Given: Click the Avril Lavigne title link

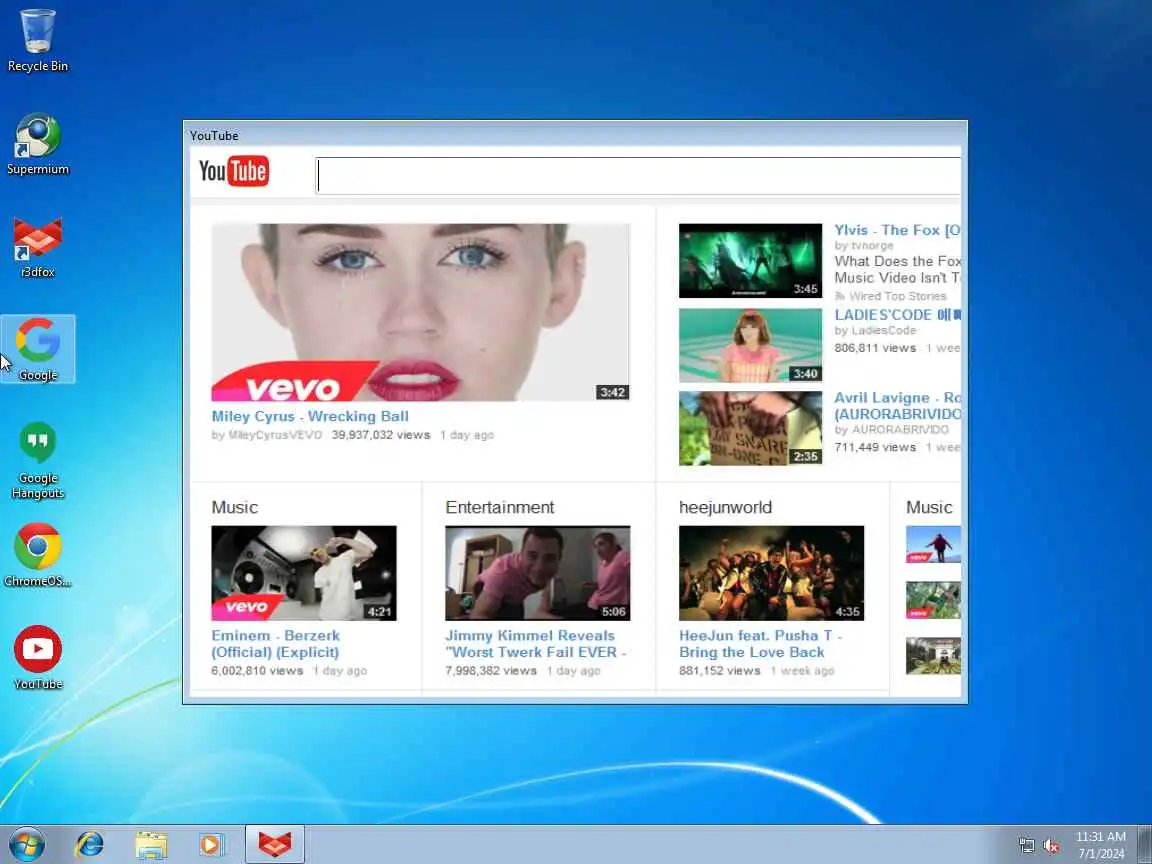Looking at the screenshot, I should (x=897, y=406).
